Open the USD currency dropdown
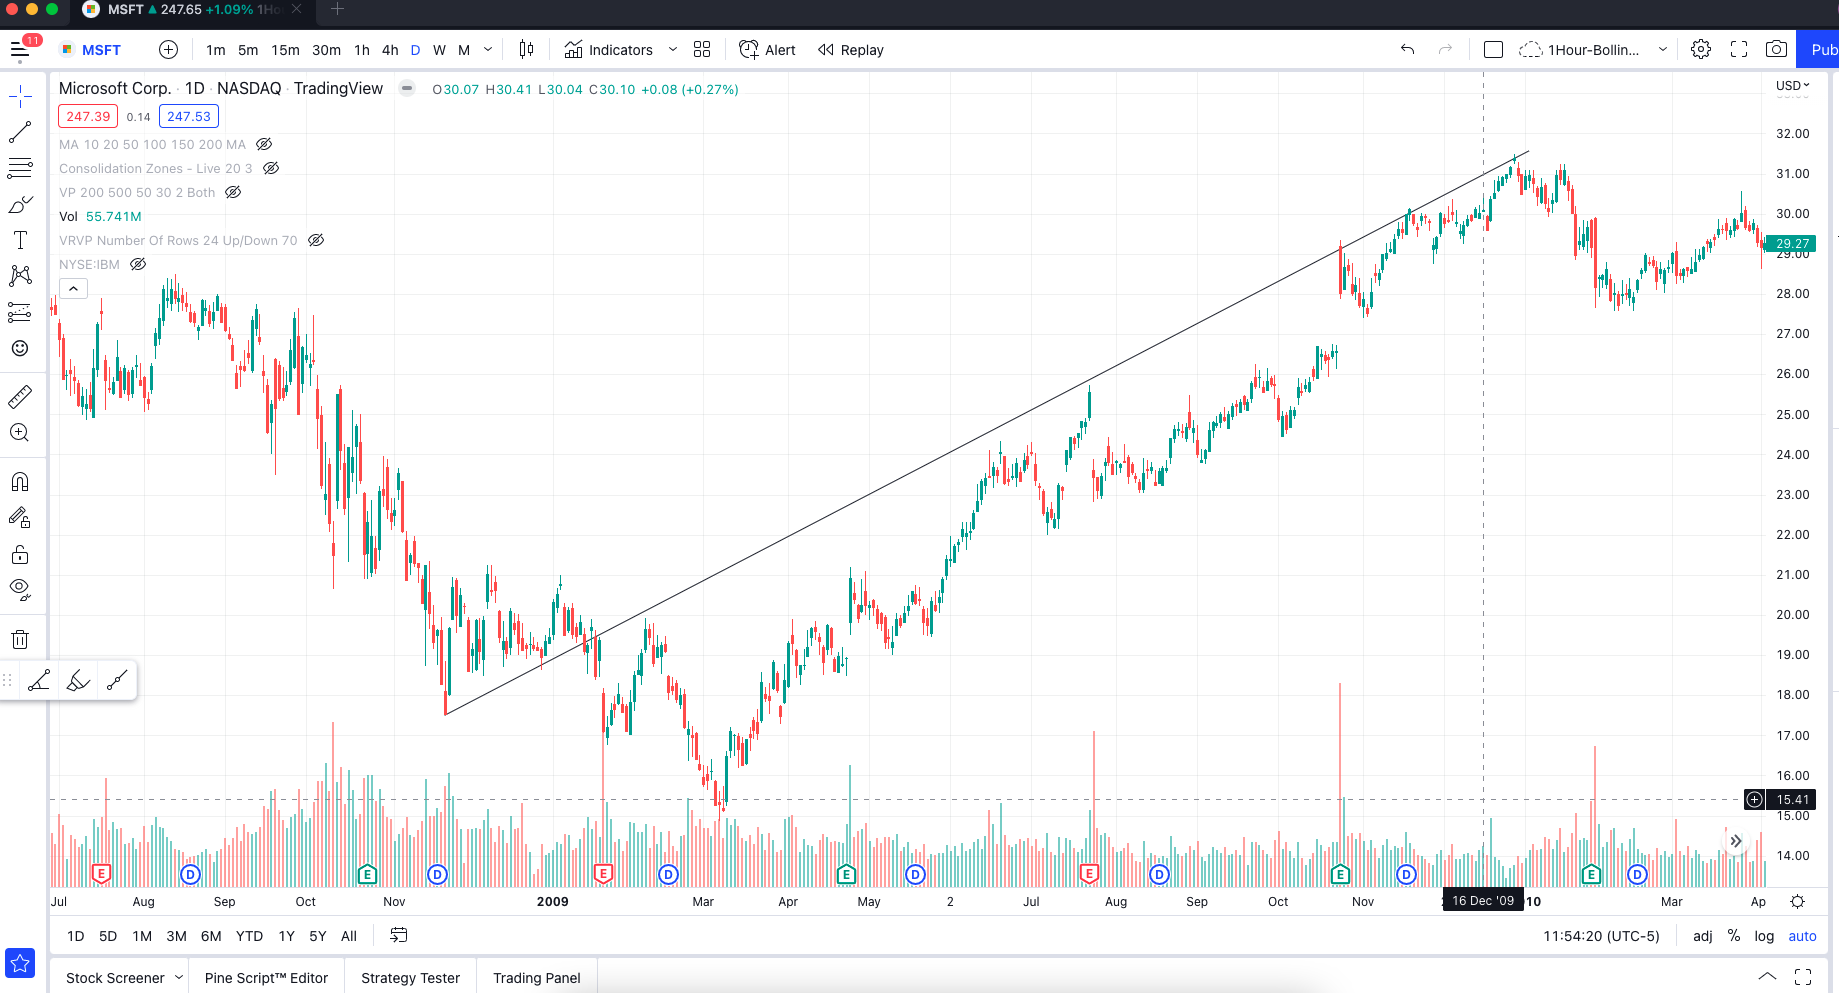1839x993 pixels. point(1792,86)
